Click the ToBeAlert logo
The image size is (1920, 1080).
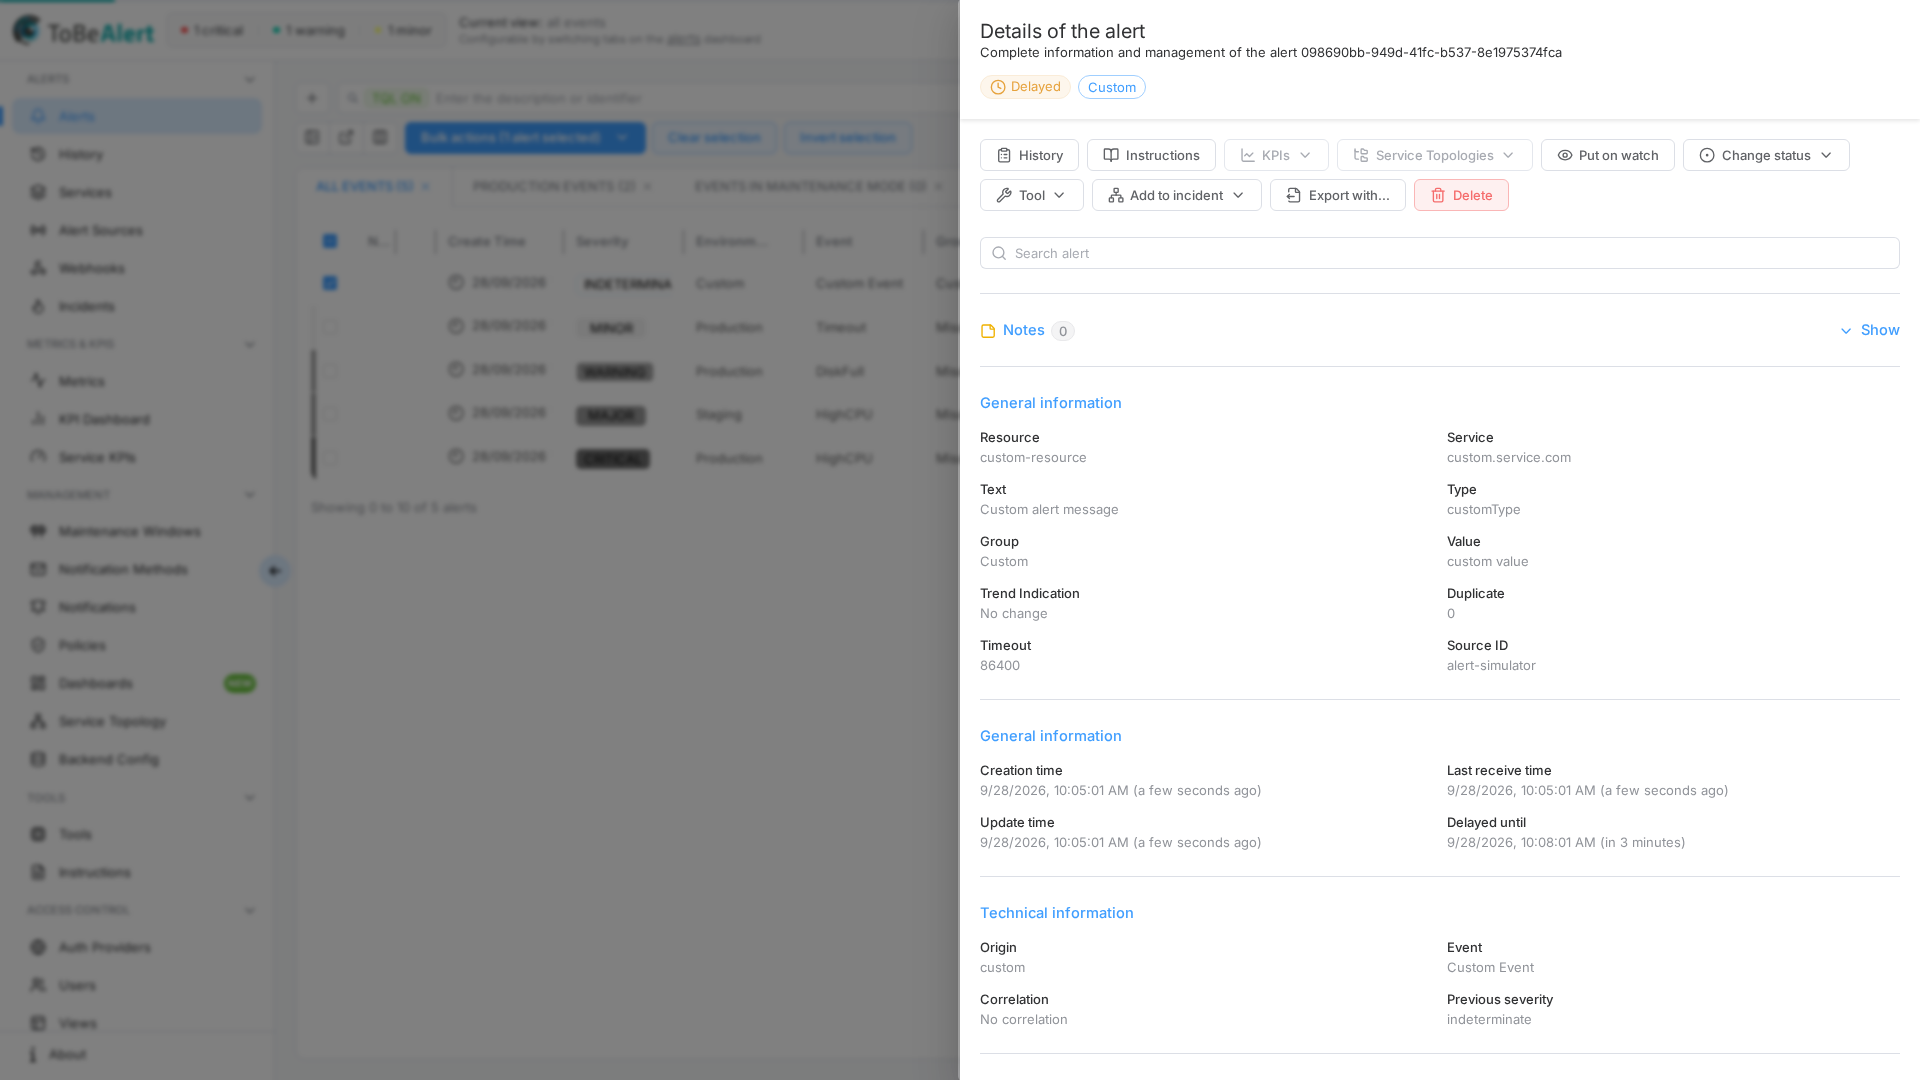coord(83,31)
